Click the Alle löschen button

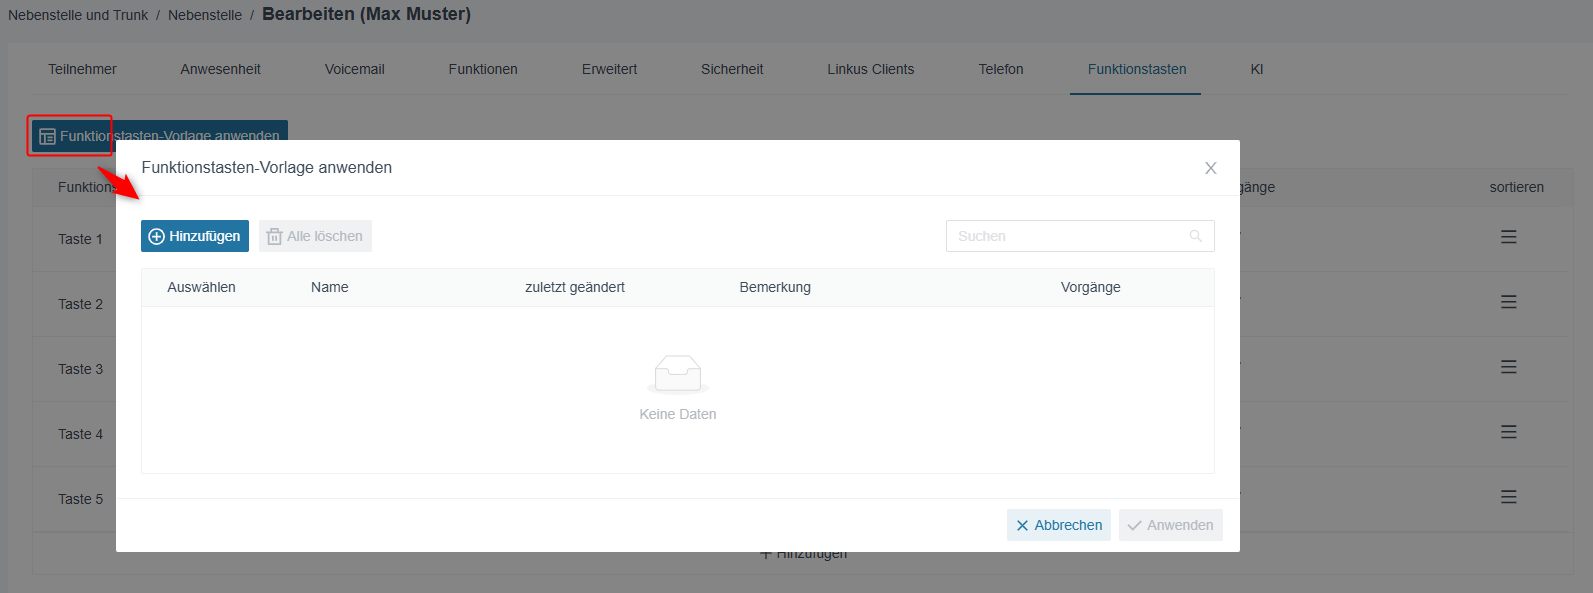(315, 236)
